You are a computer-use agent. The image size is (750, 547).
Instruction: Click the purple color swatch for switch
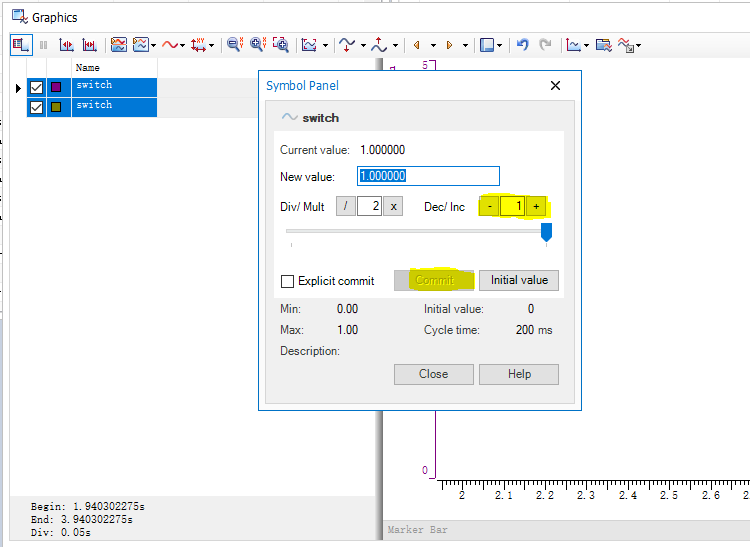[x=56, y=88]
